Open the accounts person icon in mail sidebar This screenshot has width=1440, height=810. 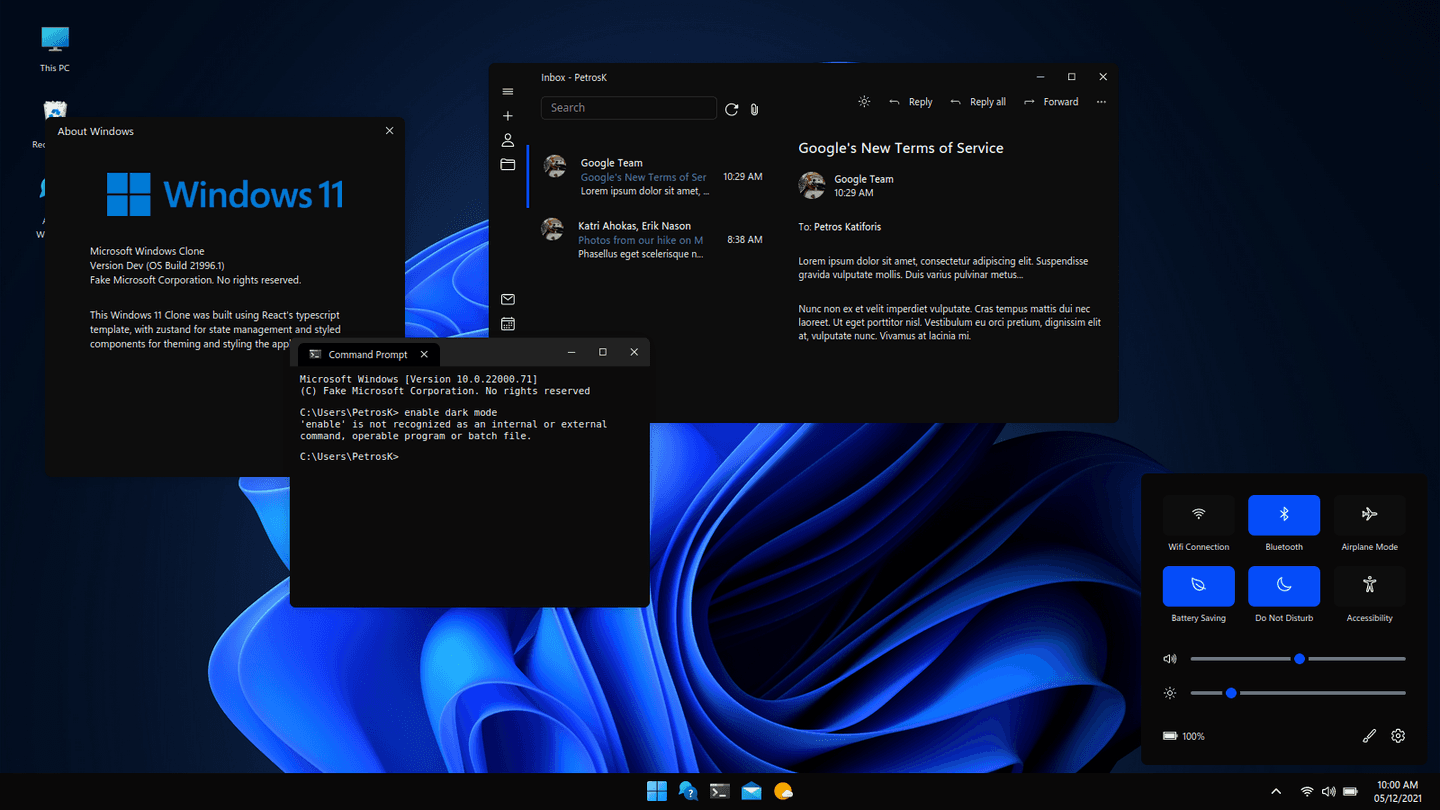click(x=508, y=140)
